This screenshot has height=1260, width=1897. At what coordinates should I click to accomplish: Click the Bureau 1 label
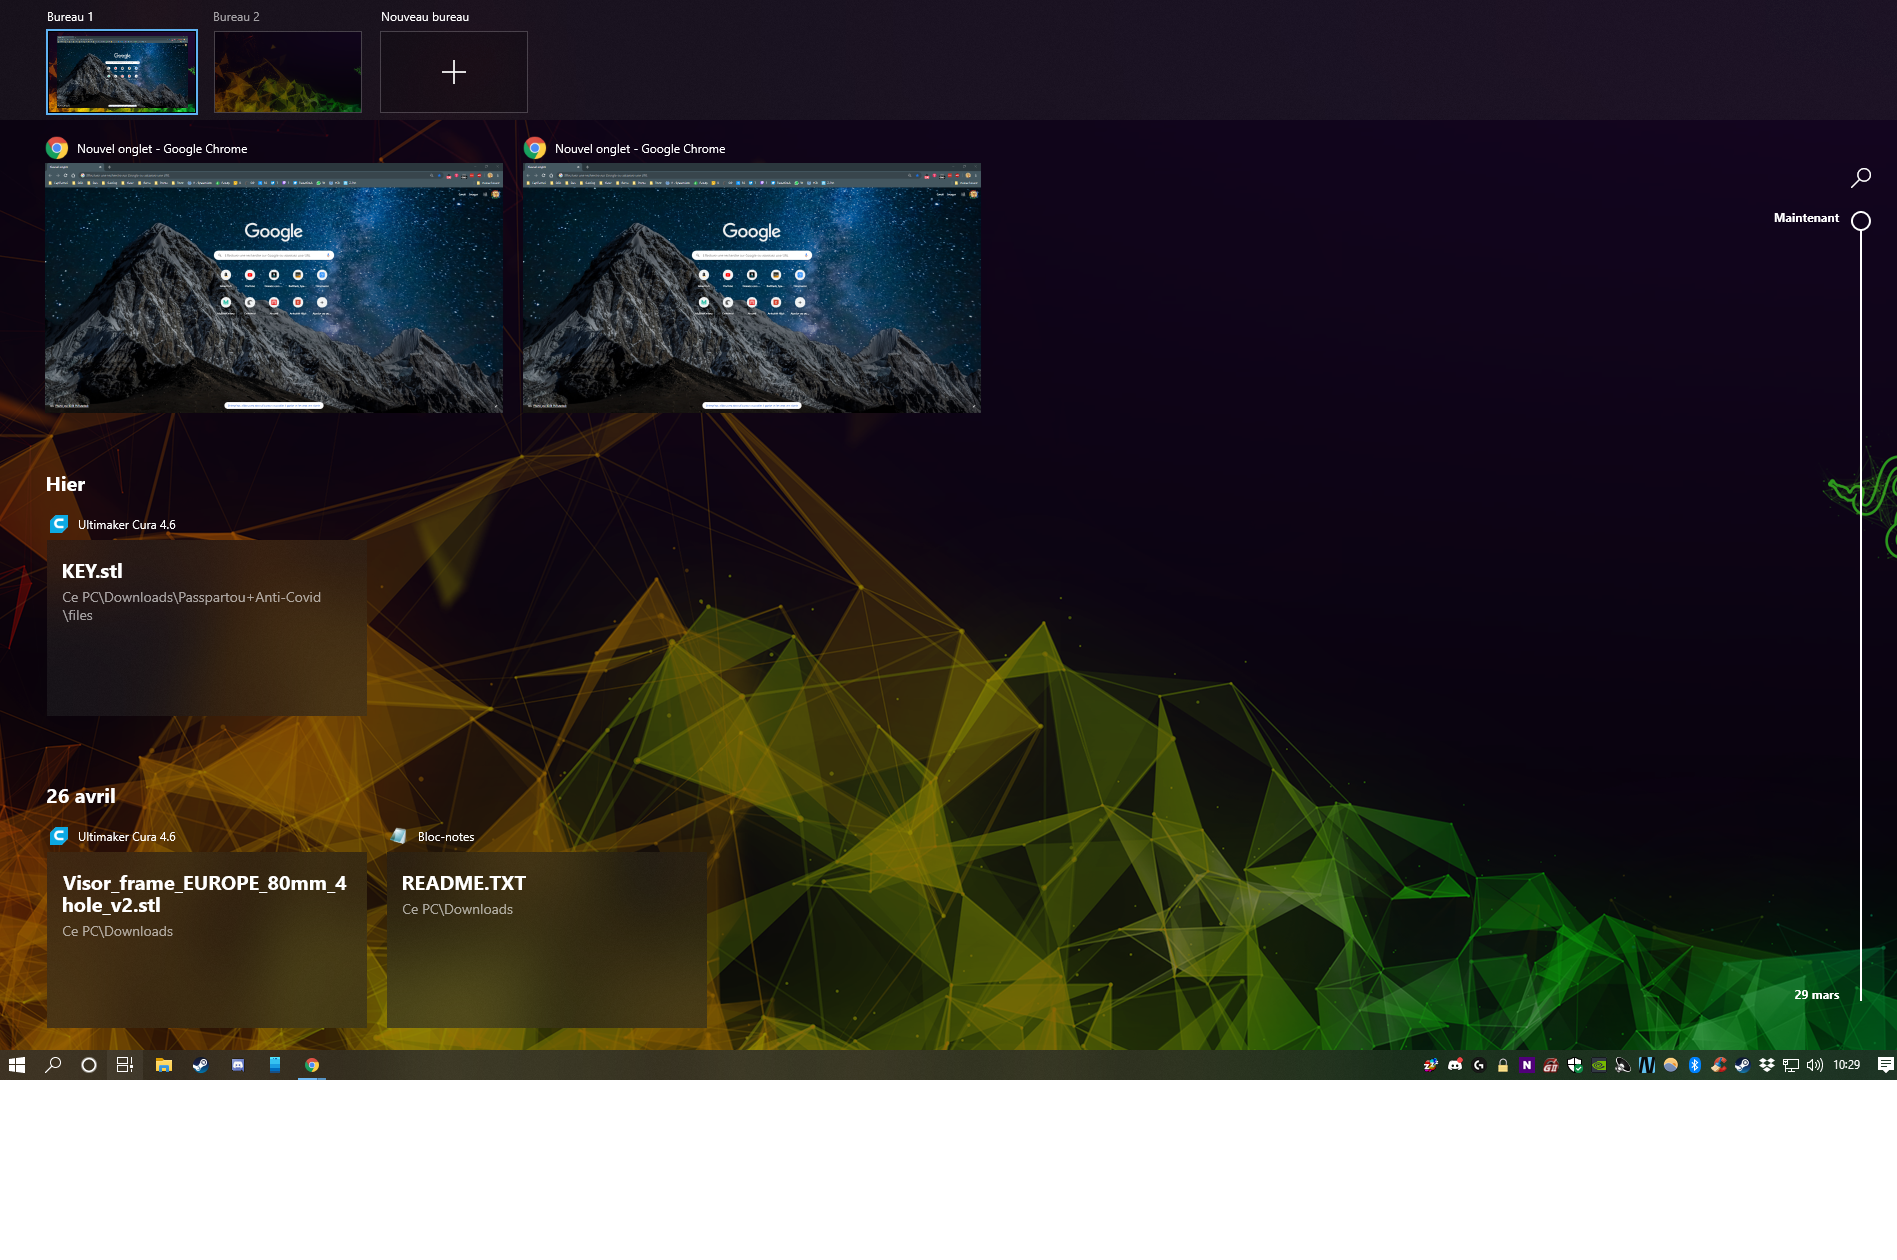70,17
